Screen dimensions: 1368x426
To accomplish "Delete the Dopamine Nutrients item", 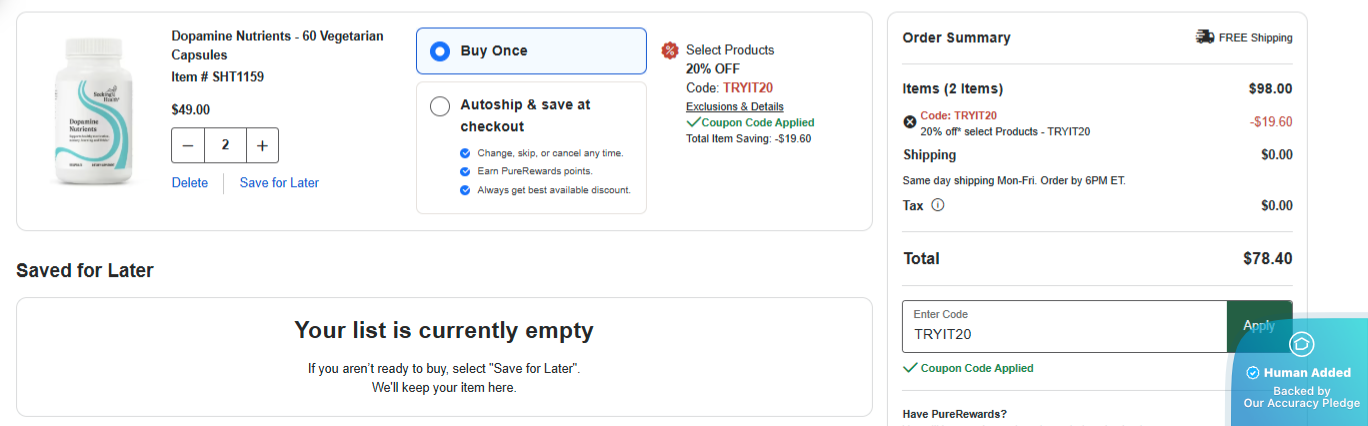I will (190, 183).
